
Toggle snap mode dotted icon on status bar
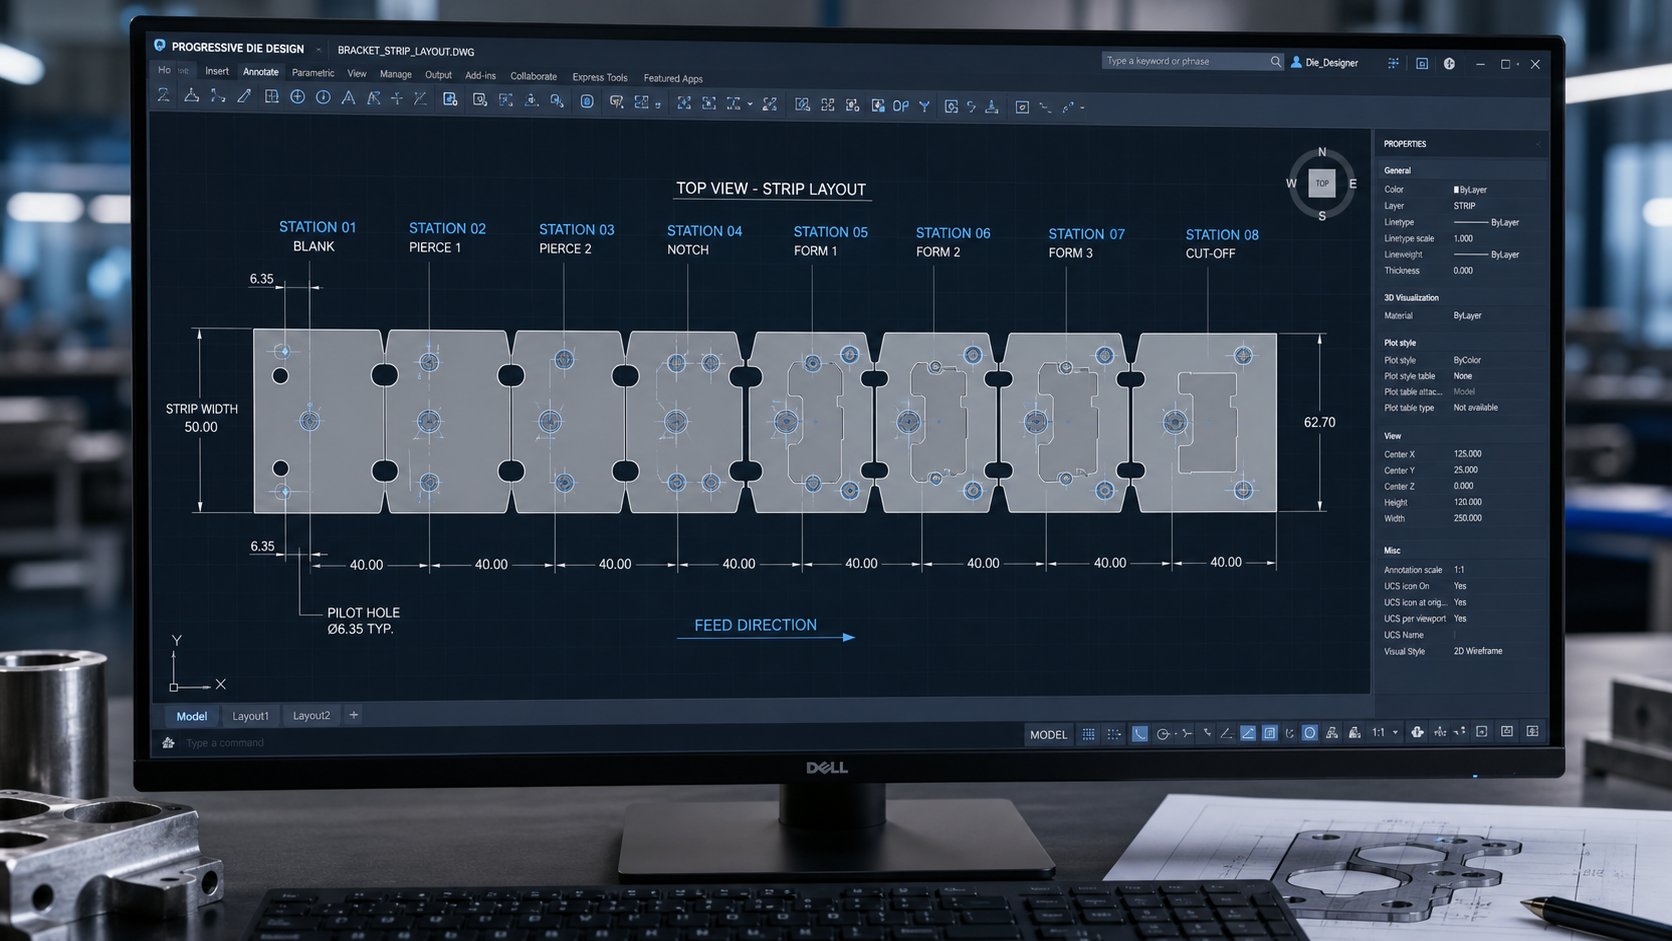point(1113,734)
